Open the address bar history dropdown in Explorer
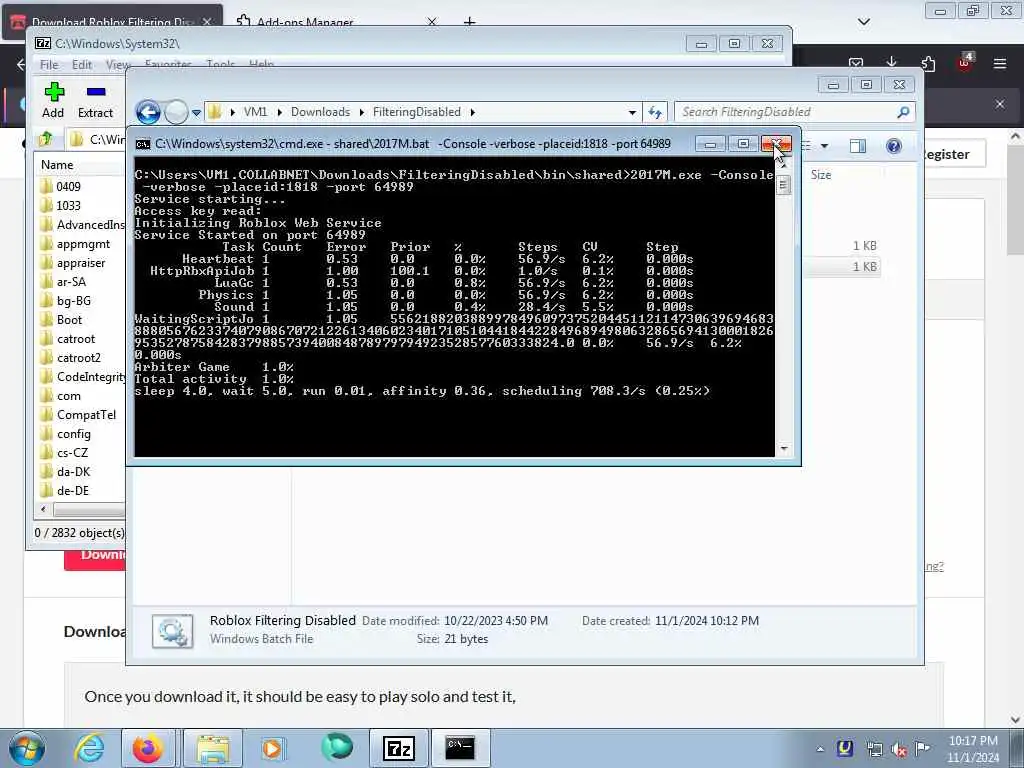Image resolution: width=1024 pixels, height=768 pixels. click(x=632, y=112)
